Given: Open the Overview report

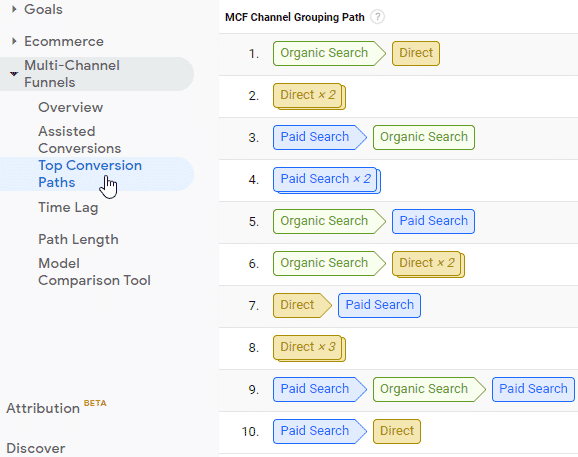Looking at the screenshot, I should click(70, 107).
